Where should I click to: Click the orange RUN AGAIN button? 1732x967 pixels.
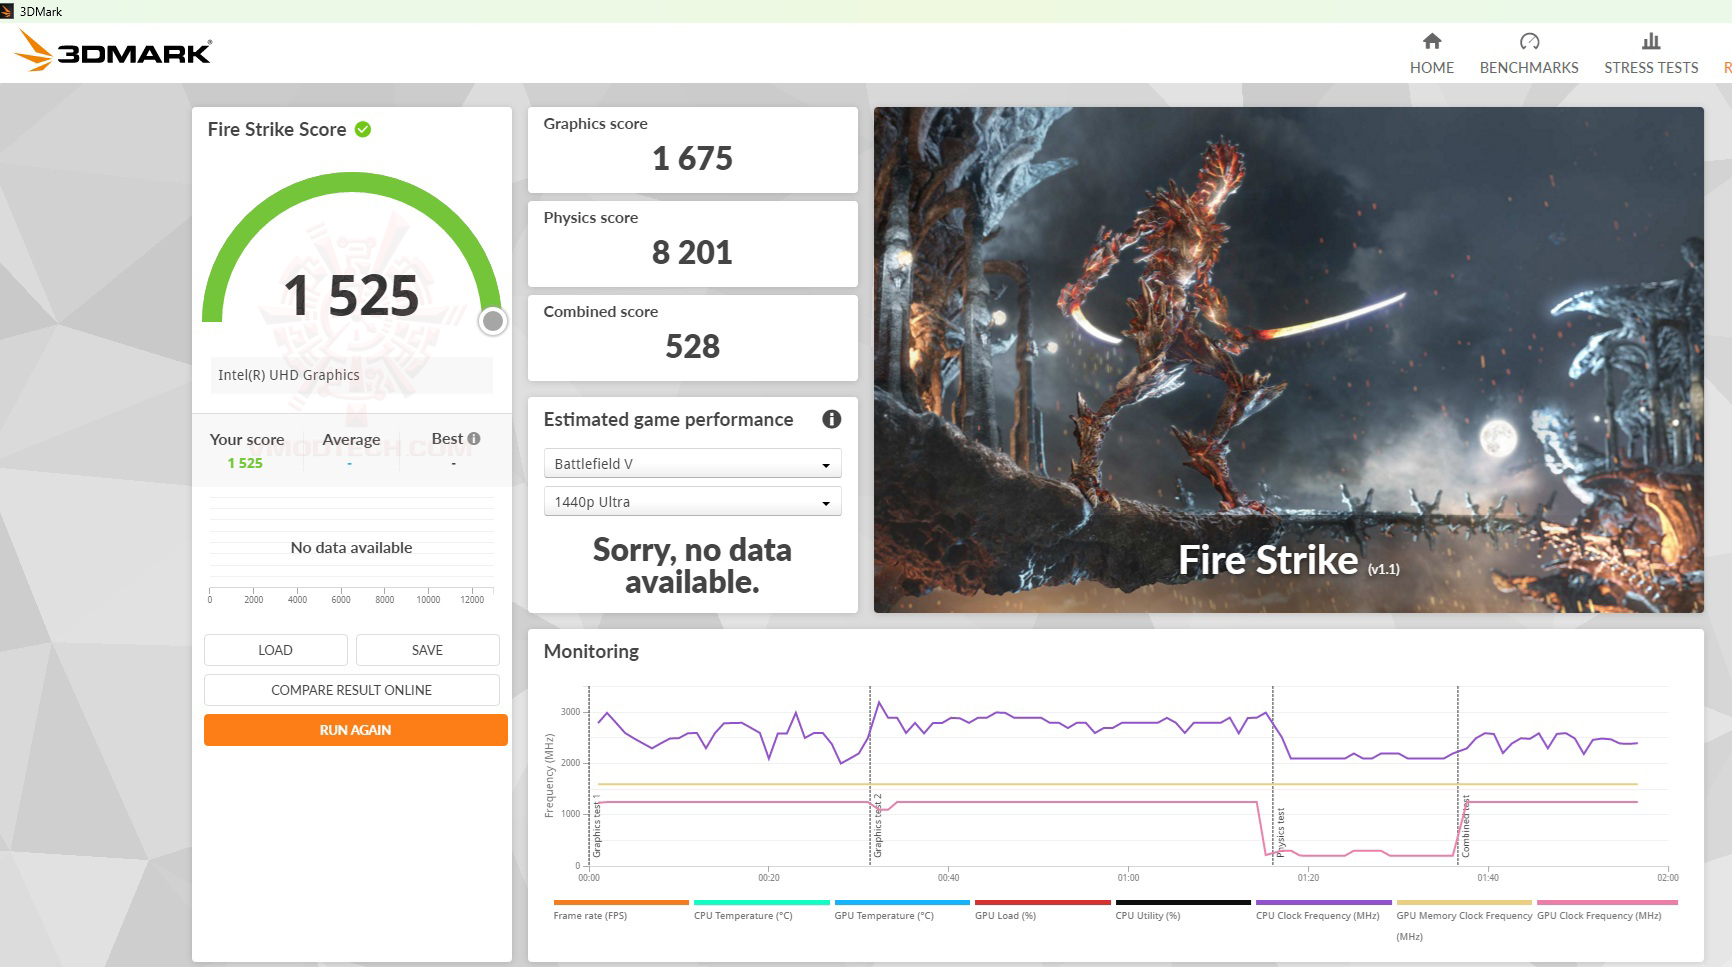[x=356, y=730]
